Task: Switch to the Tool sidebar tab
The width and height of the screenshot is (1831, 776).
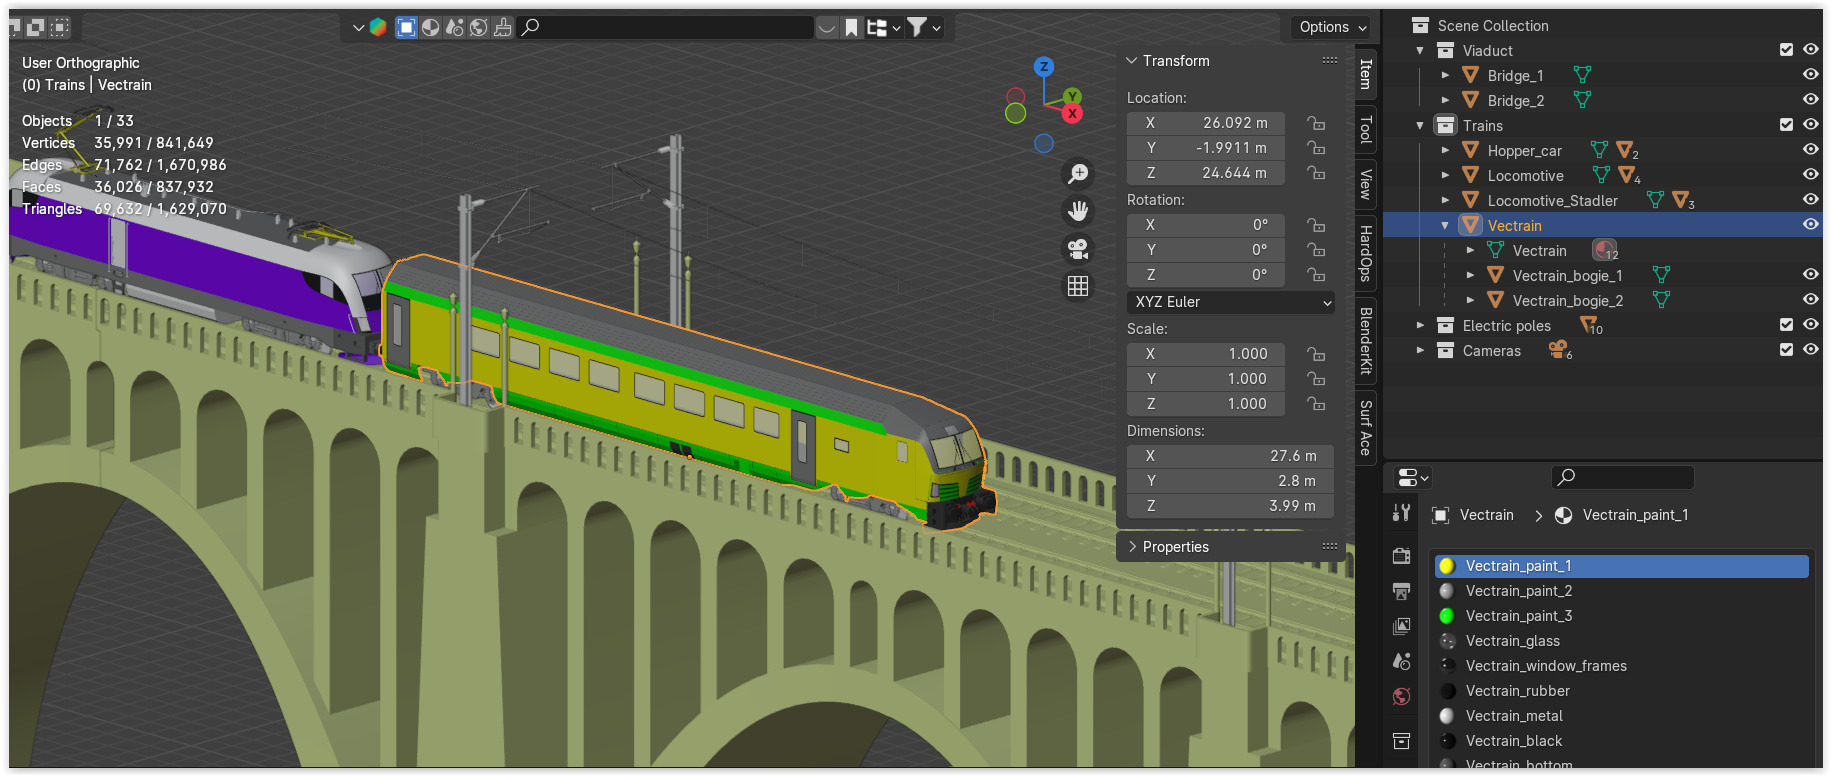Action: tap(1366, 129)
